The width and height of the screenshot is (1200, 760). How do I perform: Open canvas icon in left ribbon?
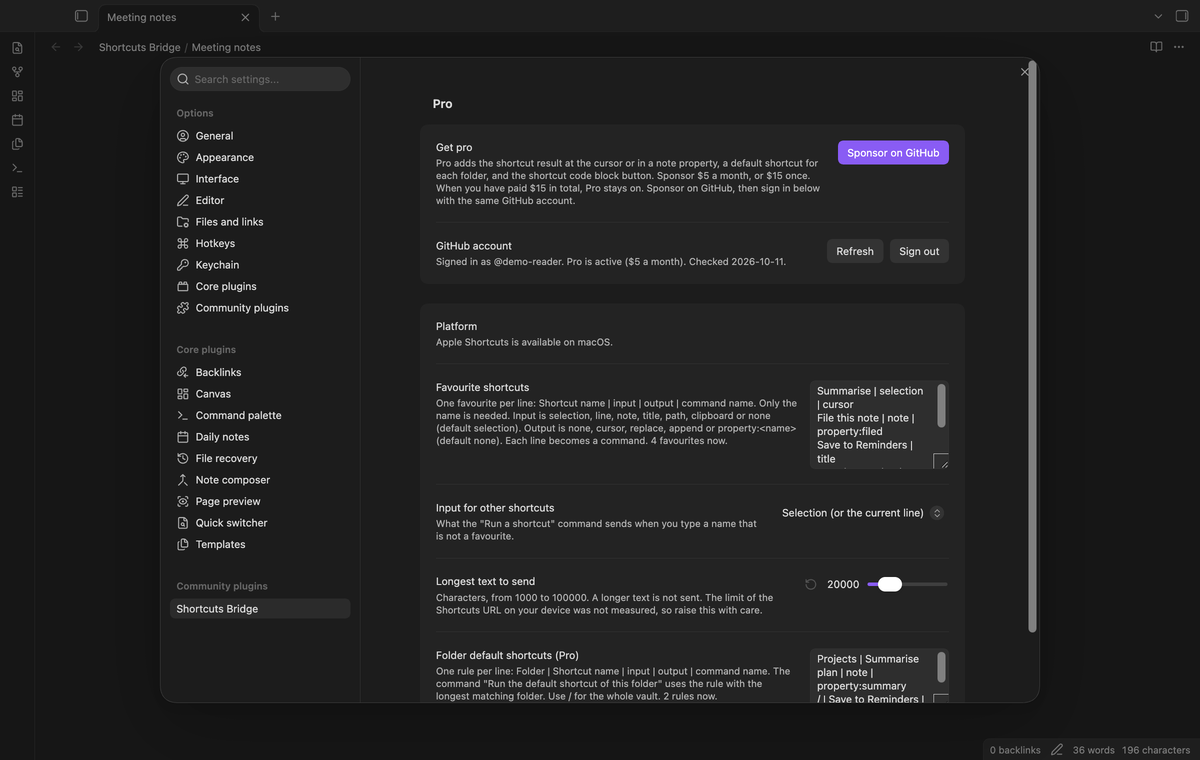[17, 96]
